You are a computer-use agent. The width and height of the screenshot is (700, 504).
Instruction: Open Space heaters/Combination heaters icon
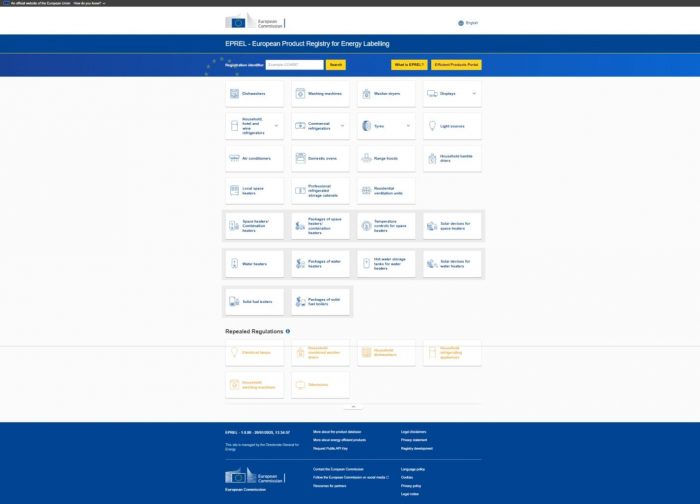pos(234,226)
